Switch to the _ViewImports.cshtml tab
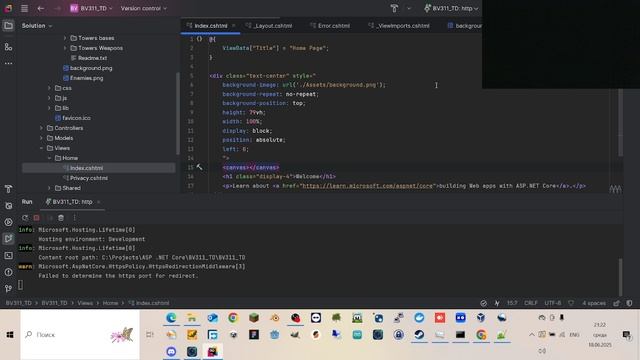 [x=399, y=26]
